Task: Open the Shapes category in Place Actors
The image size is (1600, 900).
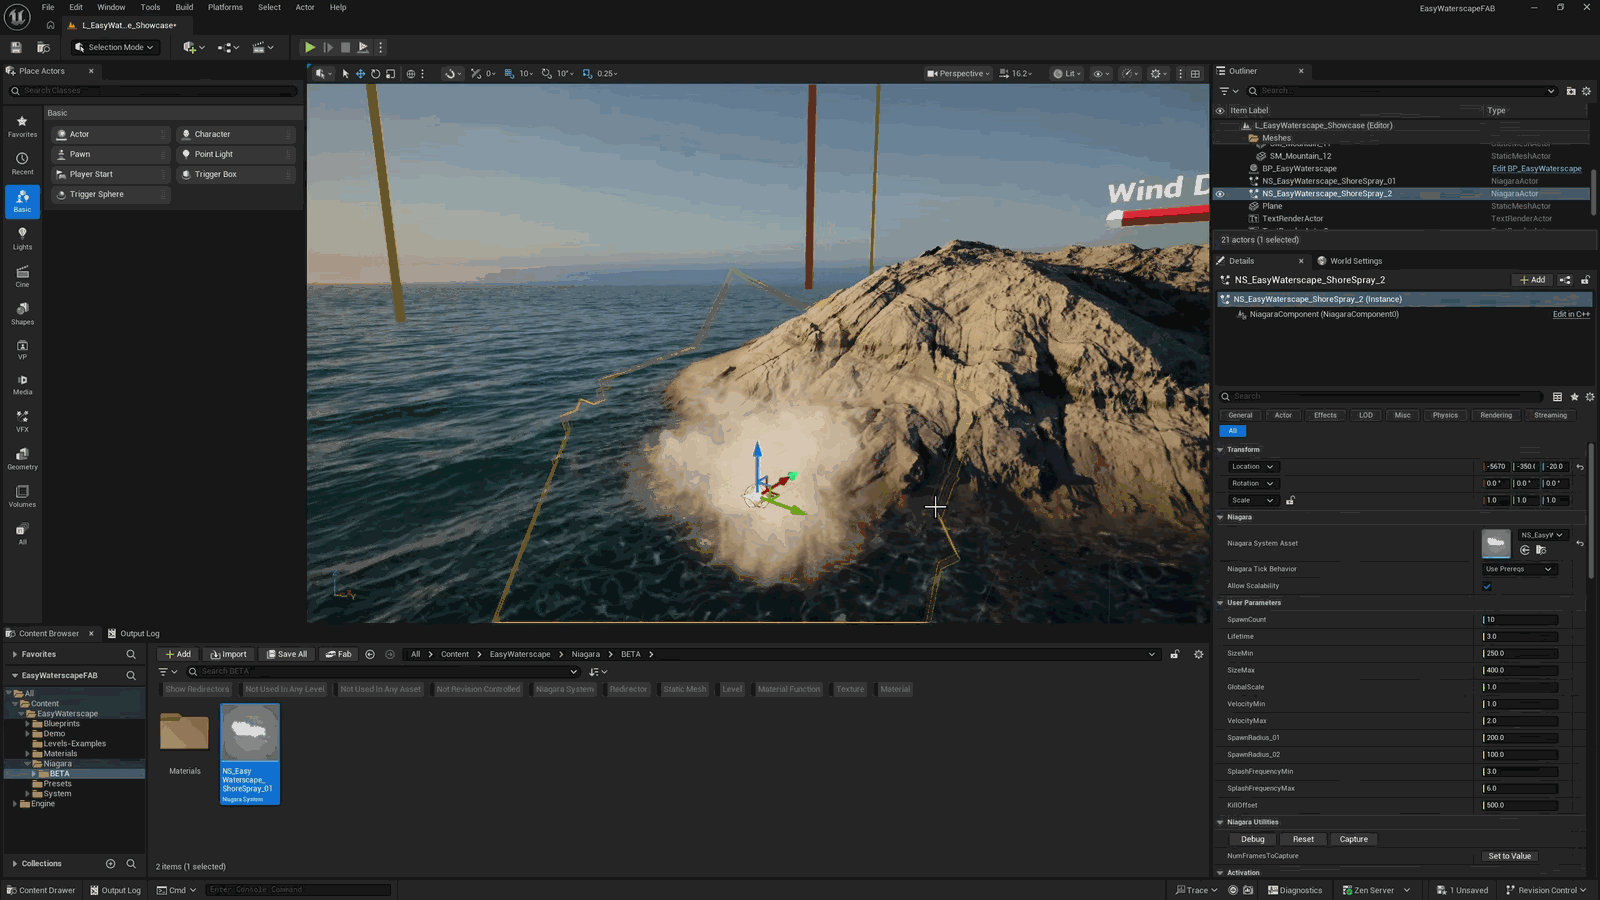Action: [x=22, y=314]
